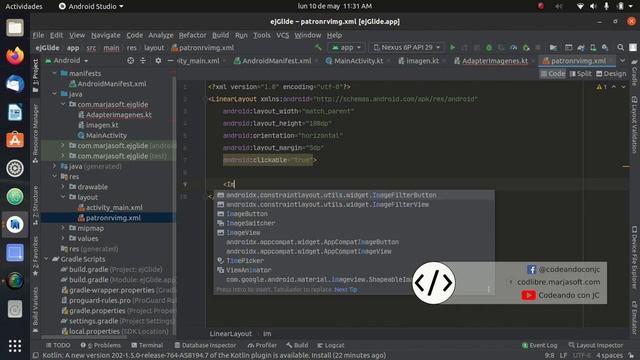The height and width of the screenshot is (360, 640).
Task: Open Firefox from the Ubuntu dock
Action: (15, 56)
